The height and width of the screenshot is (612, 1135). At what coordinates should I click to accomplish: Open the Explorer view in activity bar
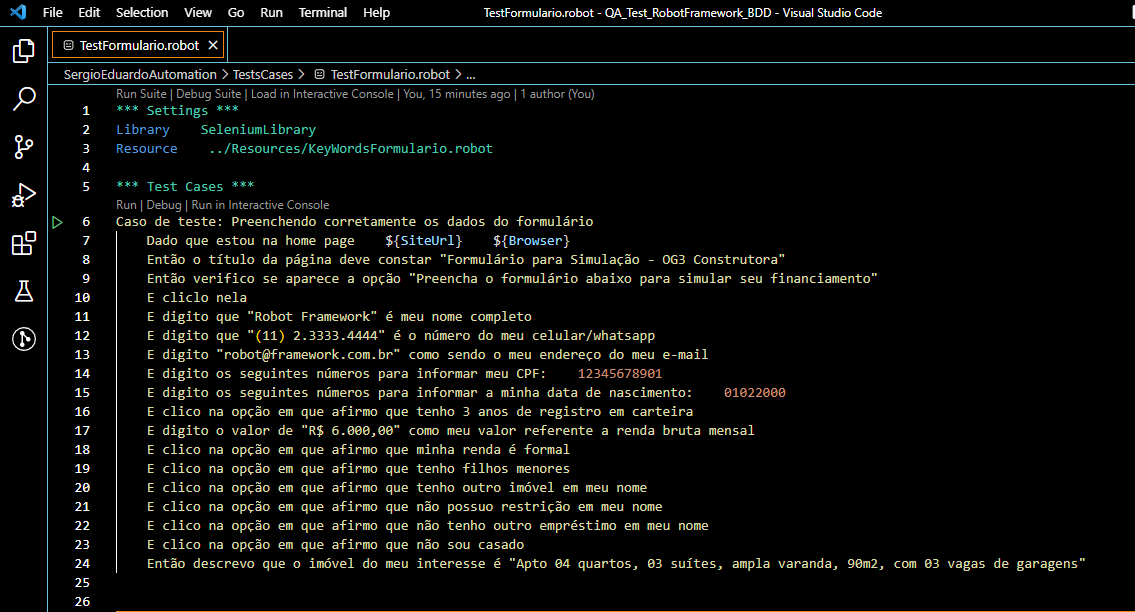[23, 51]
